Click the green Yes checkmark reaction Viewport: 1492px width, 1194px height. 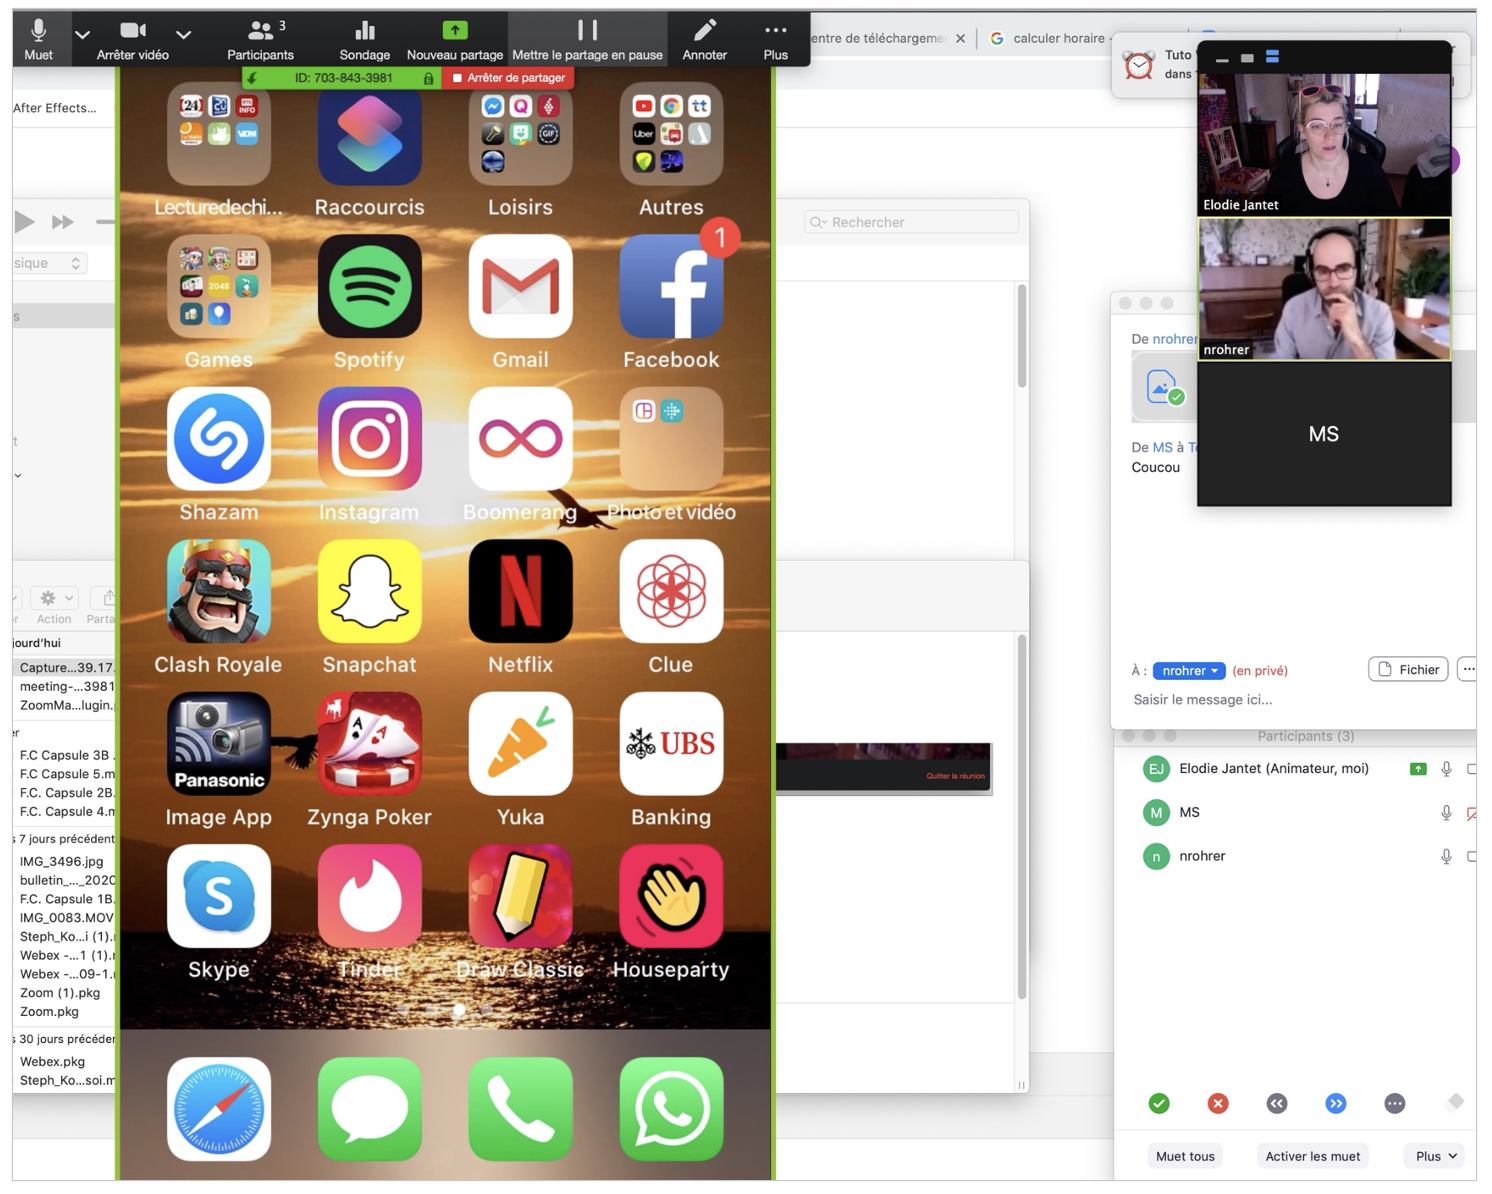1159,1103
